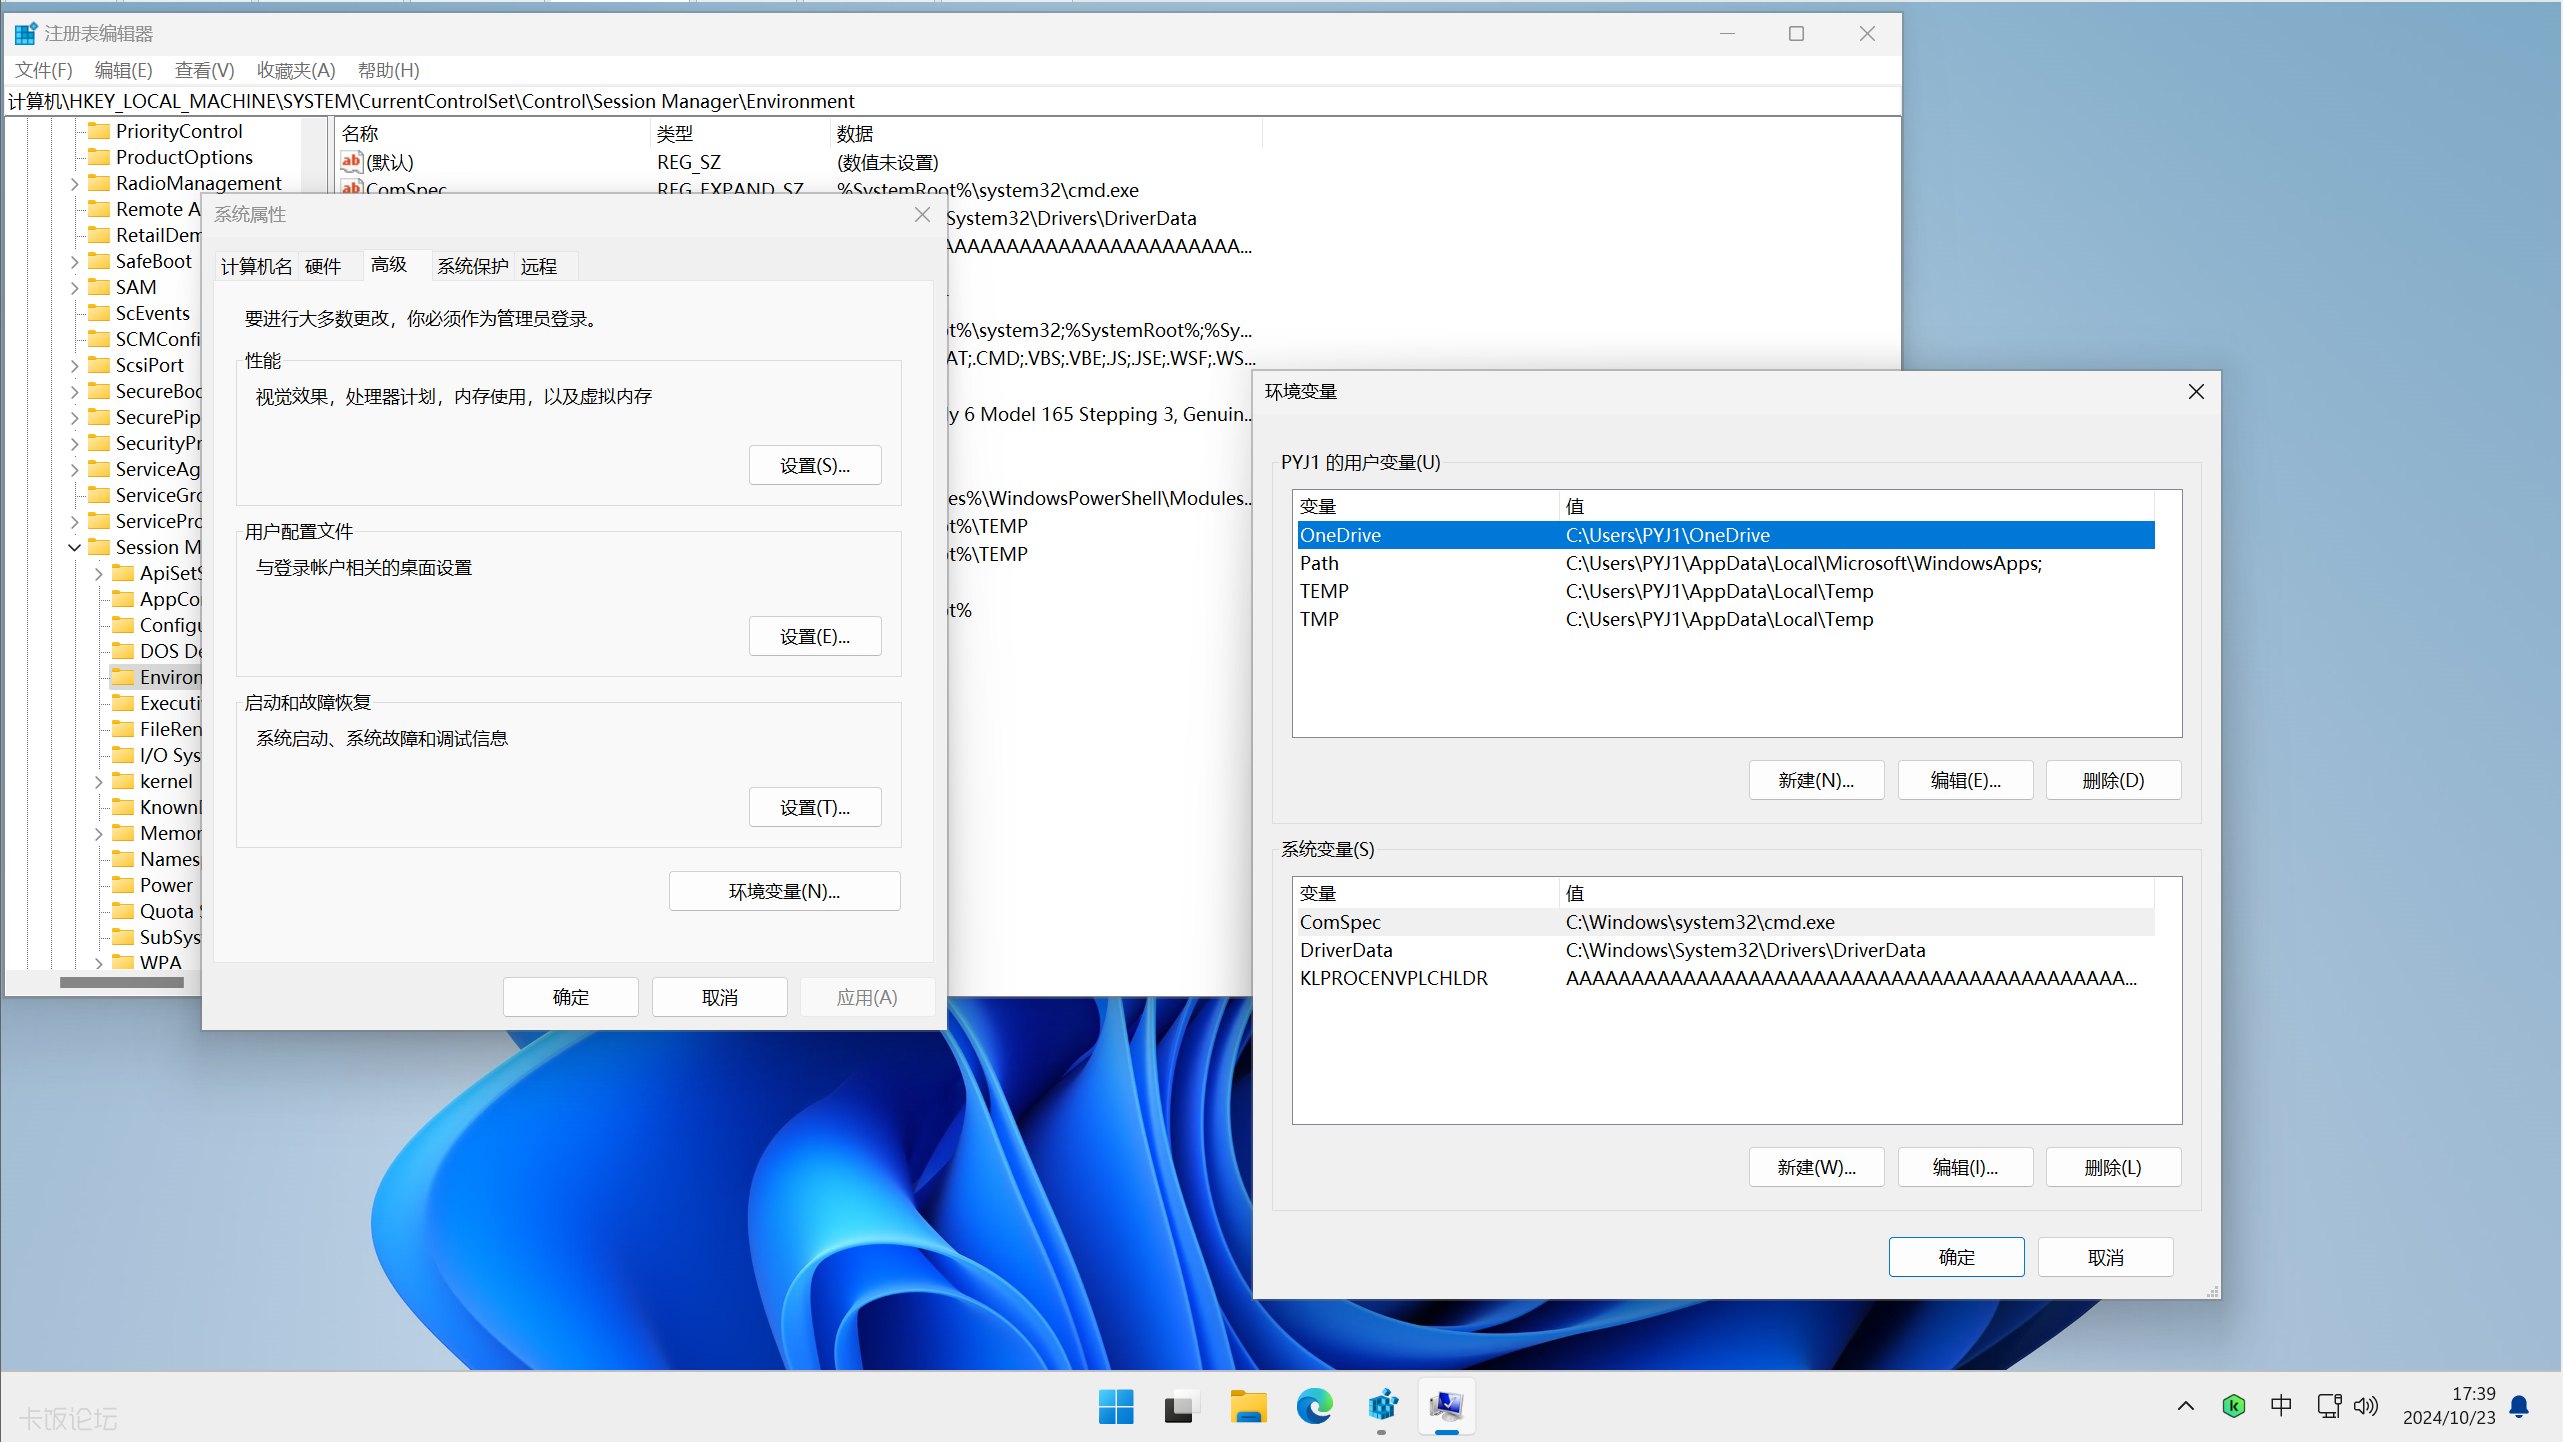The height and width of the screenshot is (1442, 2563).
Task: Click 编辑(E)... for user variables
Action: pos(1965,780)
